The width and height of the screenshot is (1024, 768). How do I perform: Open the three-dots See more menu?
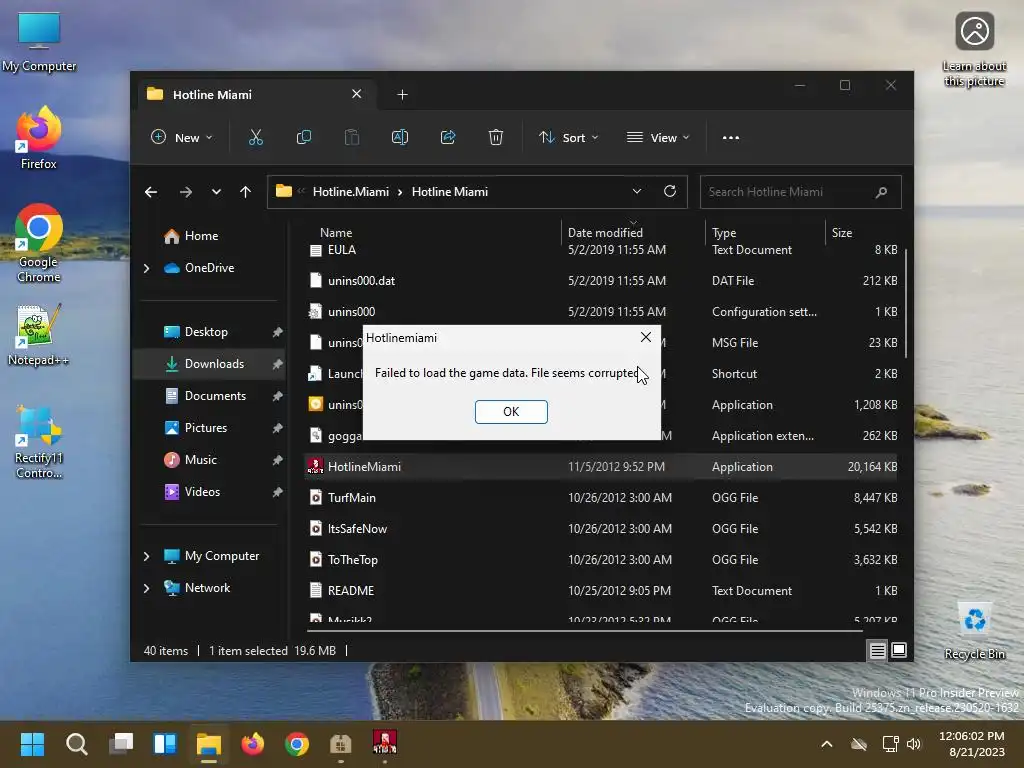coord(731,138)
